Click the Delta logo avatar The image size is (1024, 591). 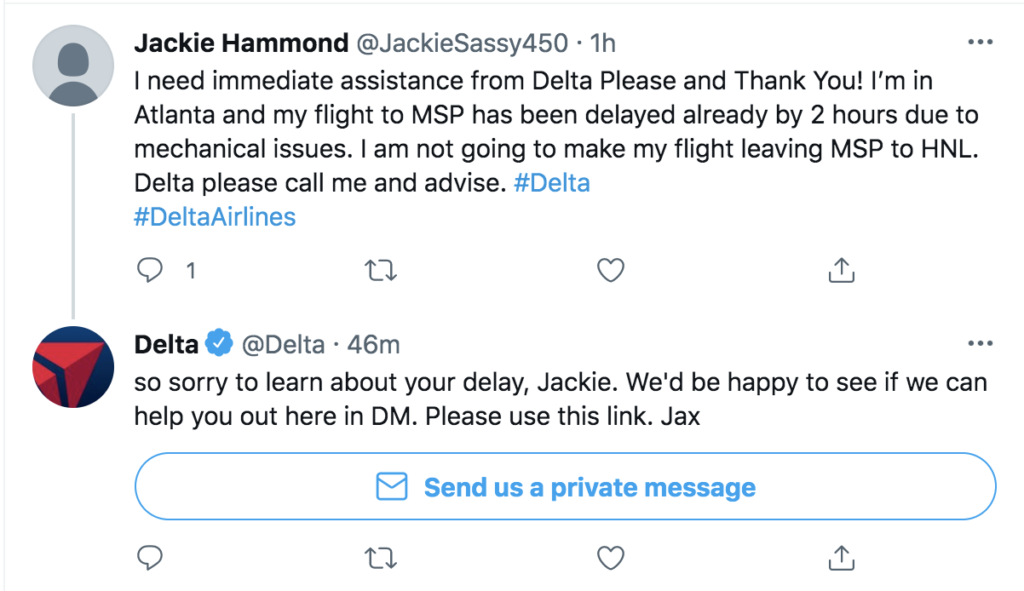tap(73, 367)
